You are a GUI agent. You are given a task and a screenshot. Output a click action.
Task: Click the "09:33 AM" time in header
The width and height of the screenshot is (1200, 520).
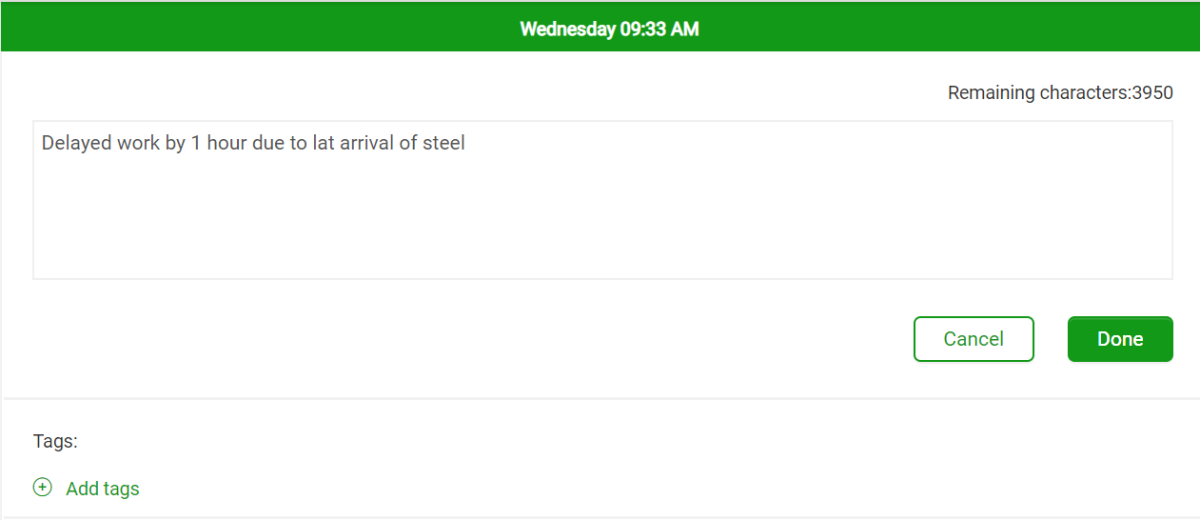pyautogui.click(x=658, y=29)
